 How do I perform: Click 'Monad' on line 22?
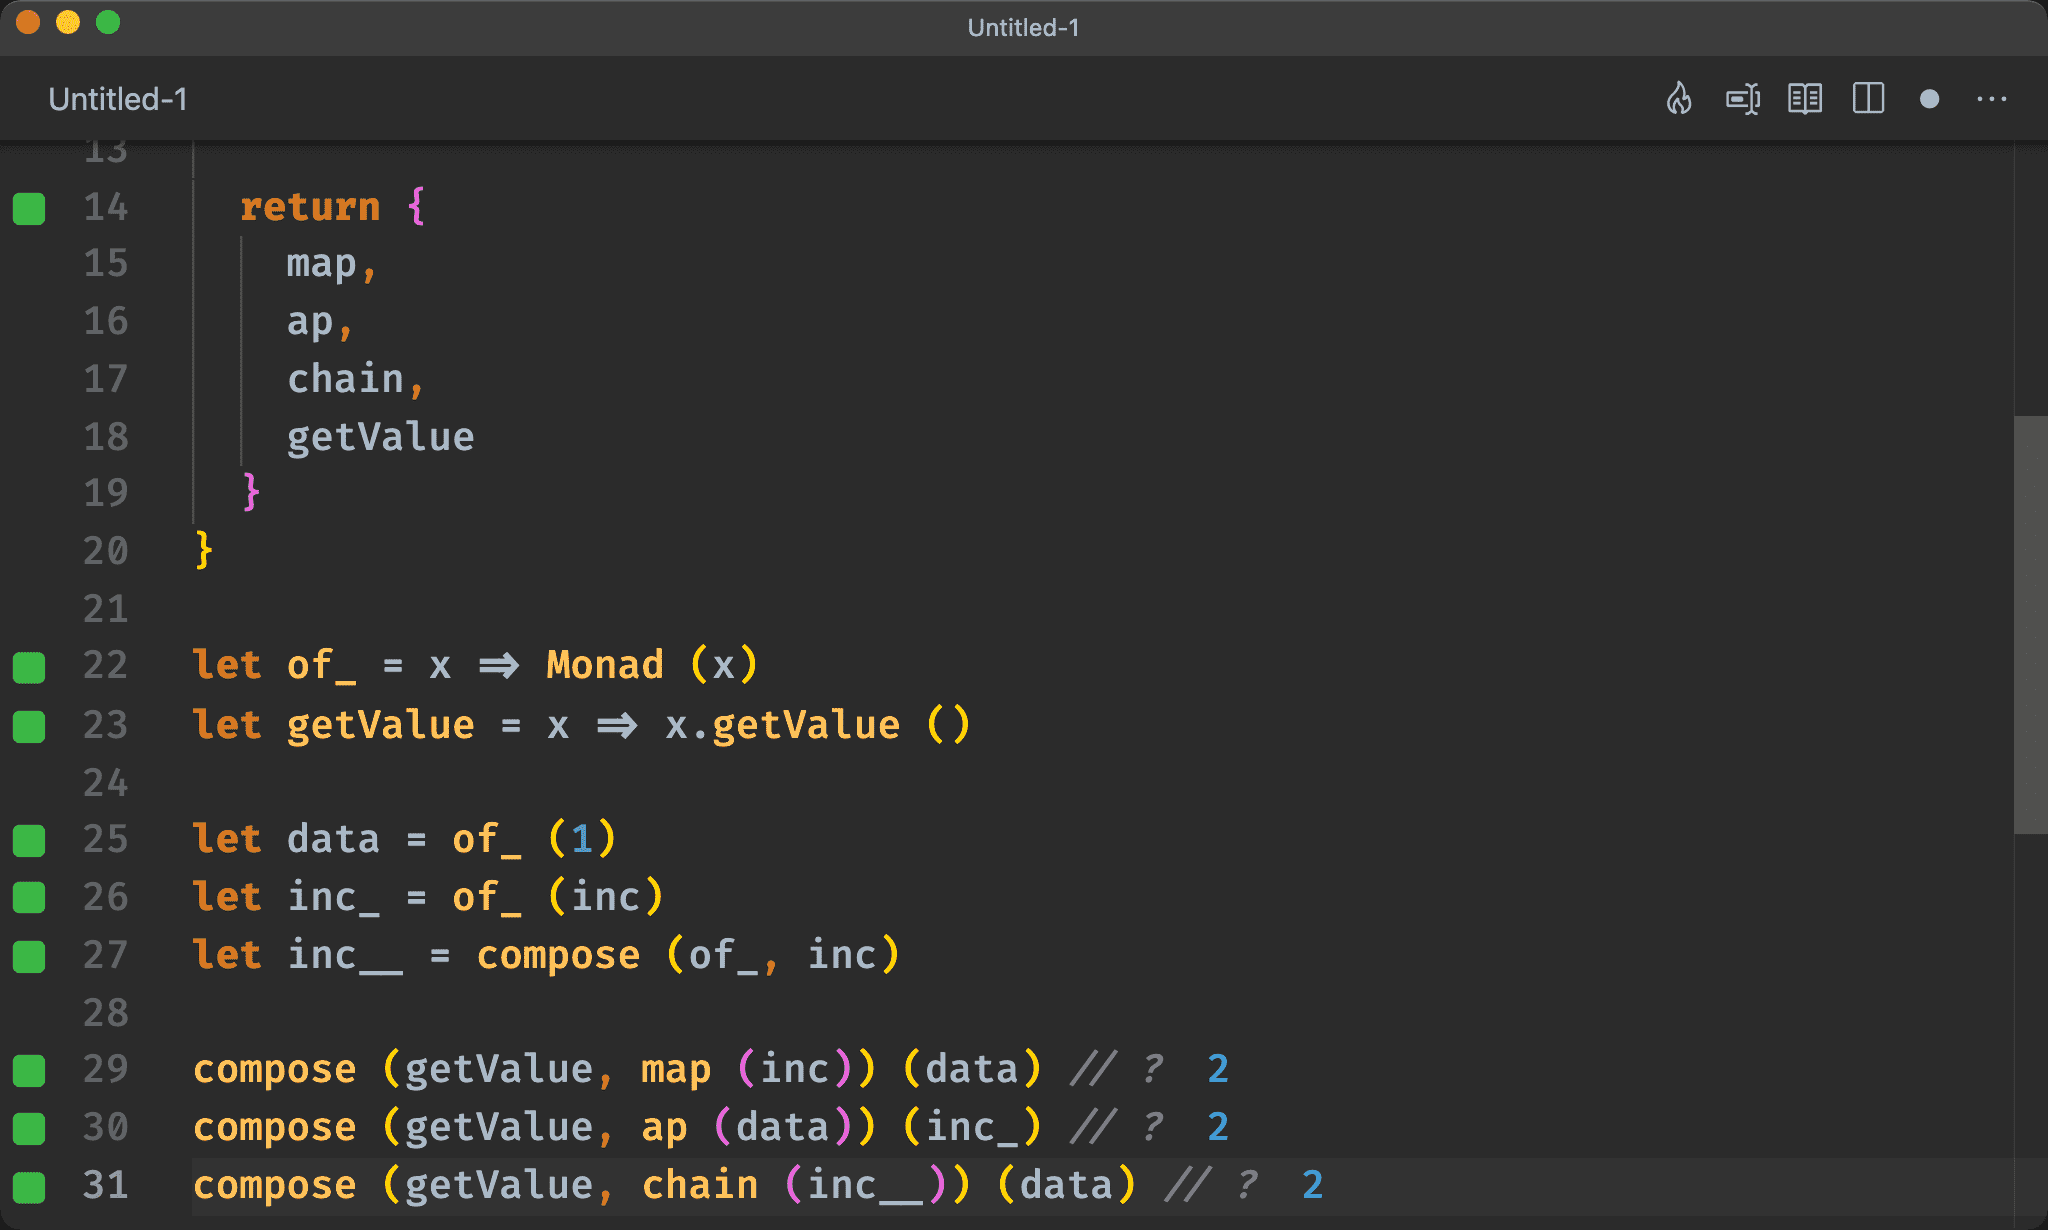coord(605,665)
